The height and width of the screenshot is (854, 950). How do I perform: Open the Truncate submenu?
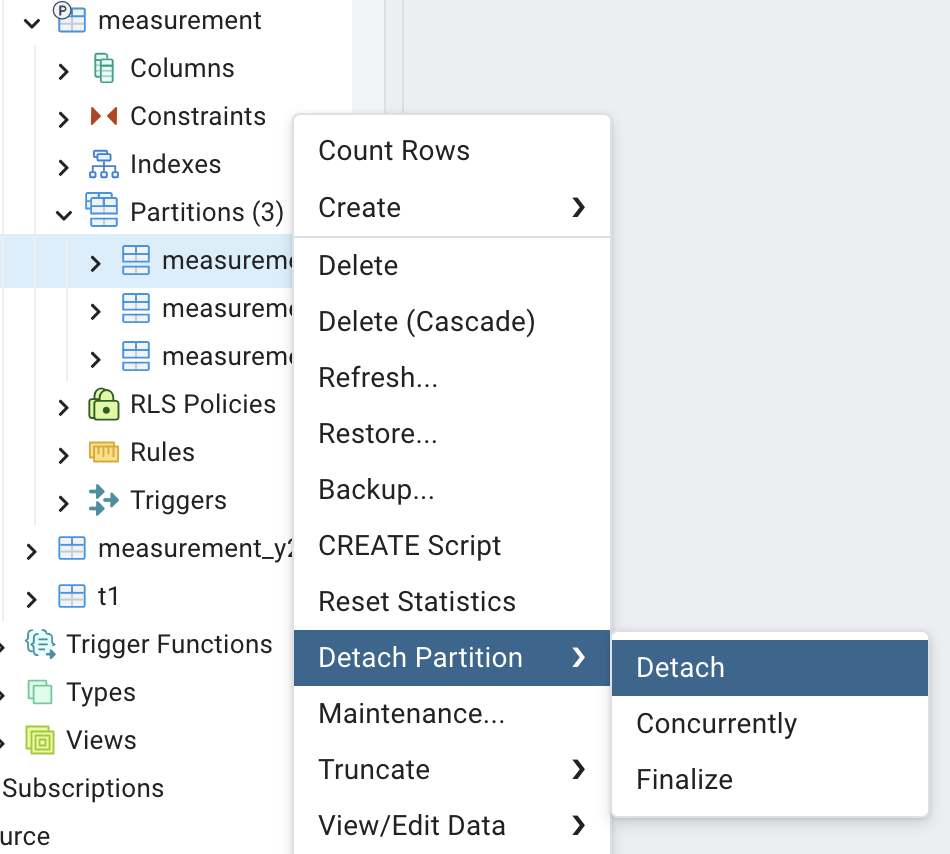click(x=451, y=770)
